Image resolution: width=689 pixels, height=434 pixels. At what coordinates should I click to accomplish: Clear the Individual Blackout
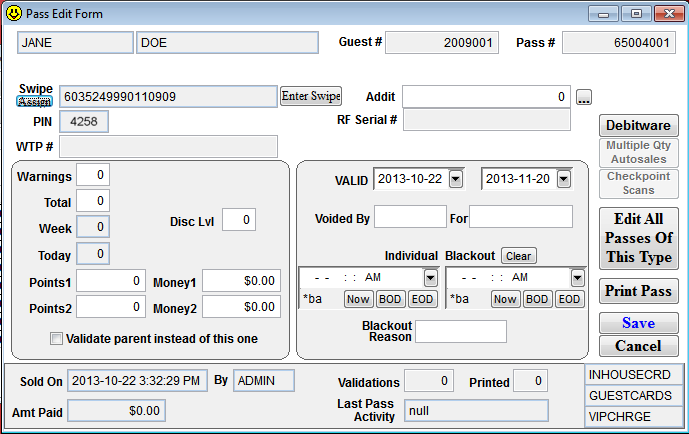[519, 256]
